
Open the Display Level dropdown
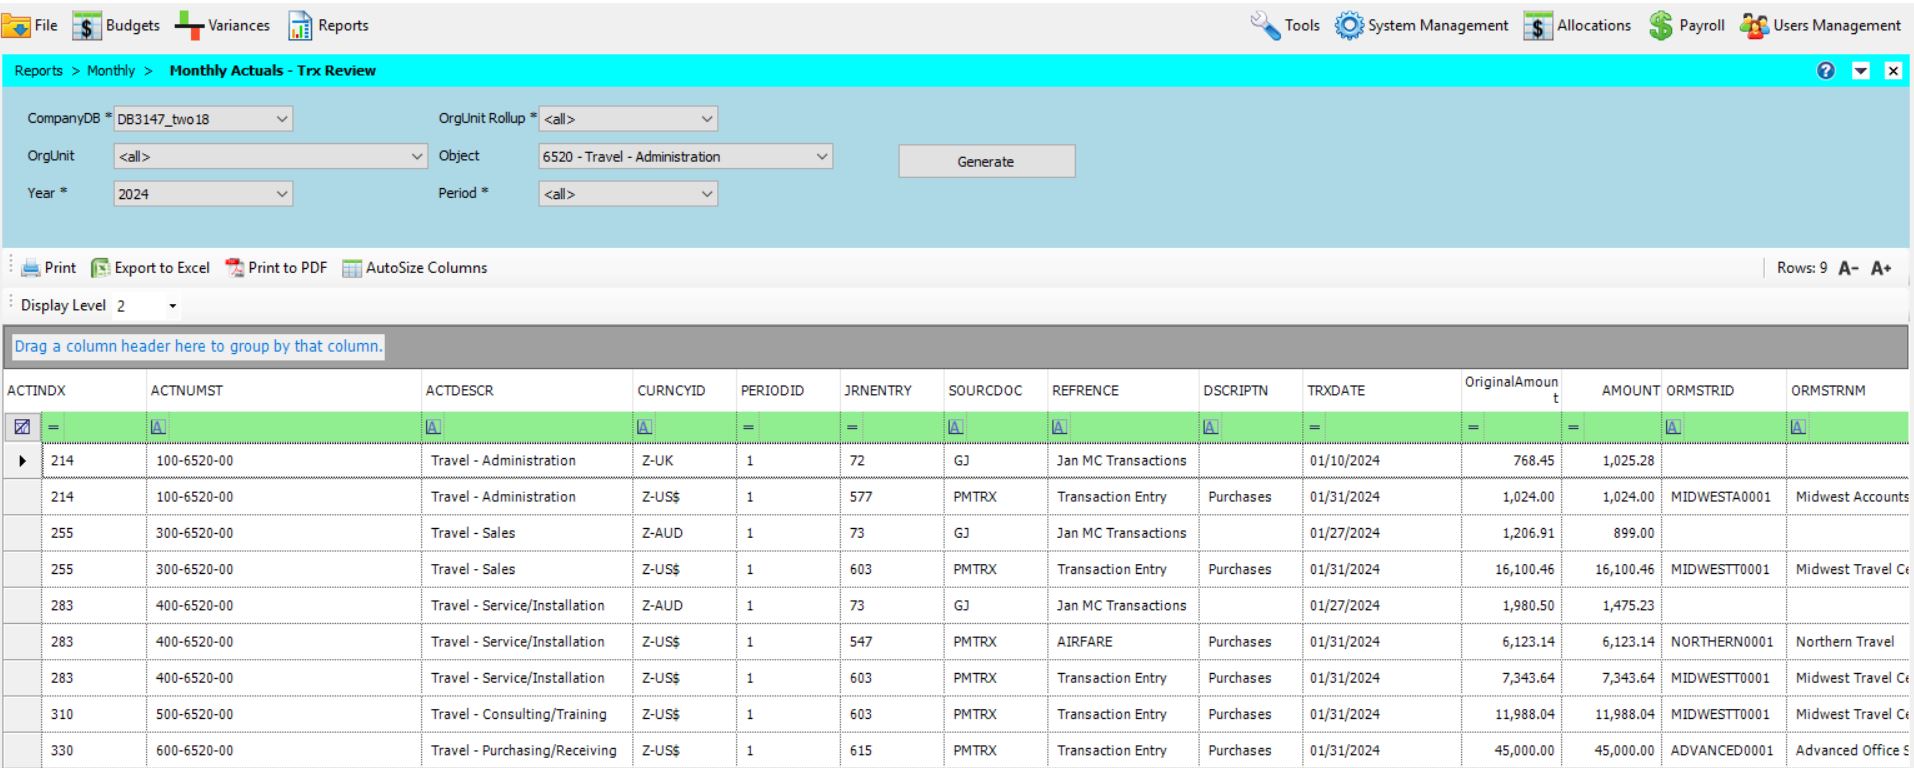click(x=173, y=306)
